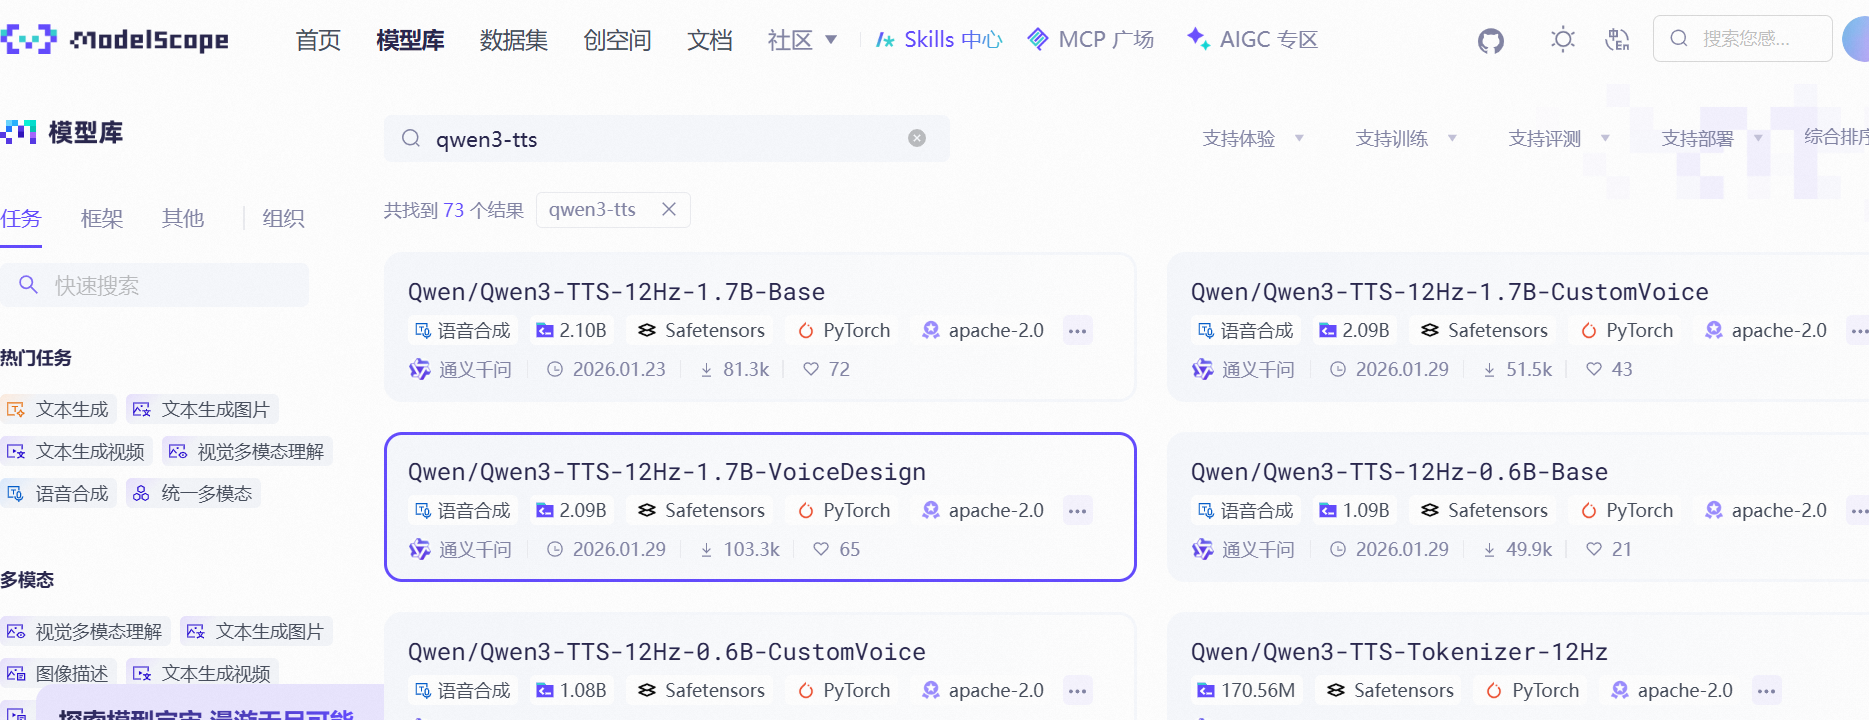The width and height of the screenshot is (1869, 720).
Task: Open Qwen/Qwen3-TTS-Tokenizer-12Hz model page
Action: pyautogui.click(x=1399, y=652)
